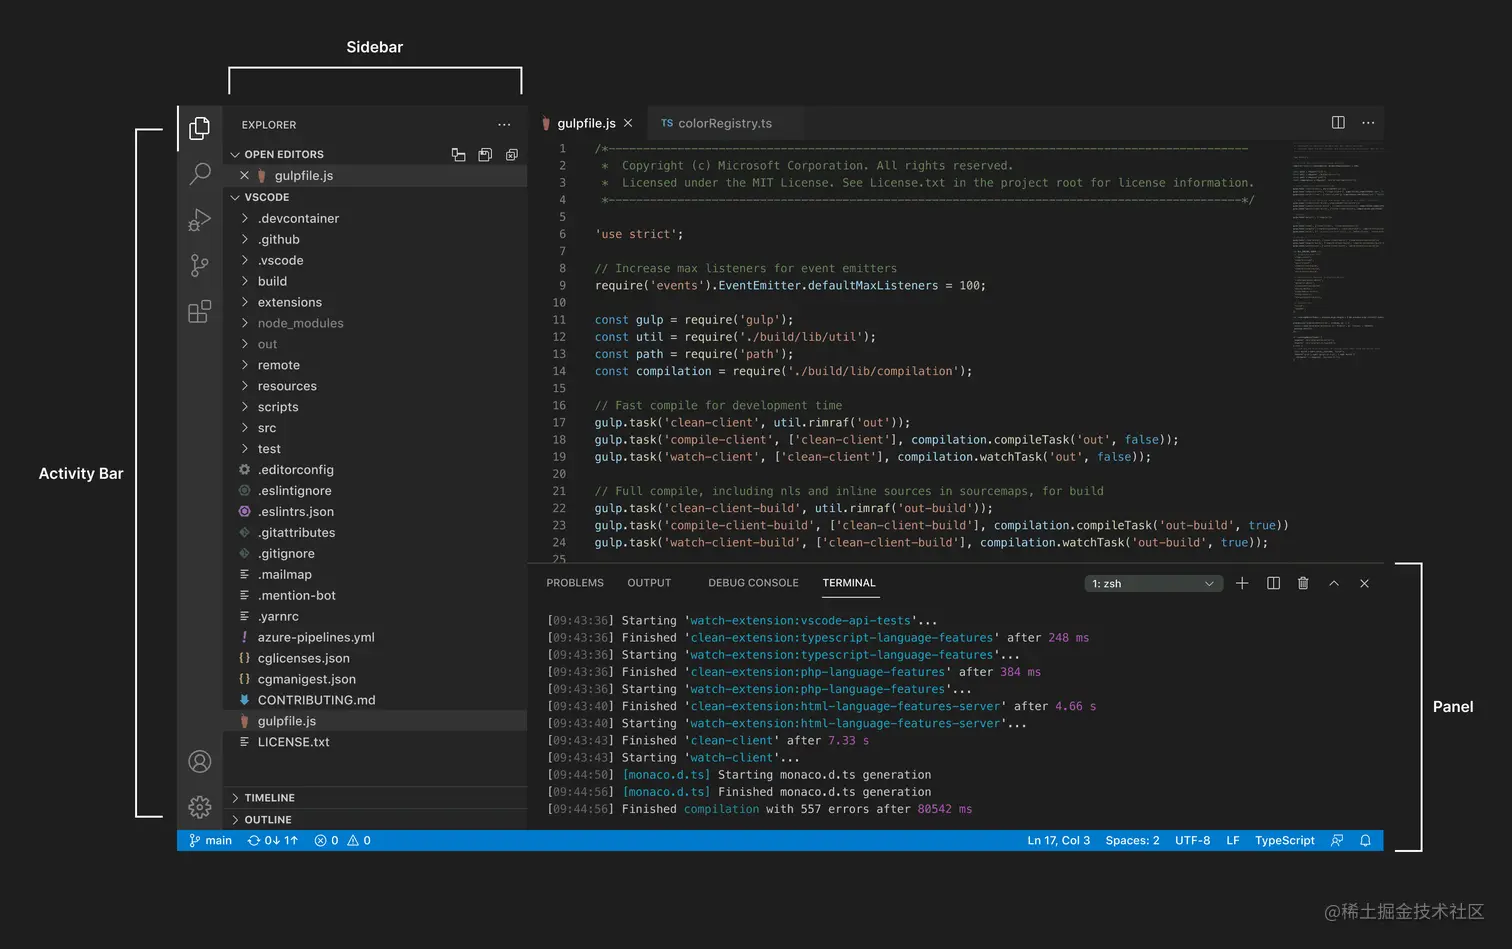Split the editor to the right
Image resolution: width=1512 pixels, height=949 pixels.
(x=1338, y=123)
